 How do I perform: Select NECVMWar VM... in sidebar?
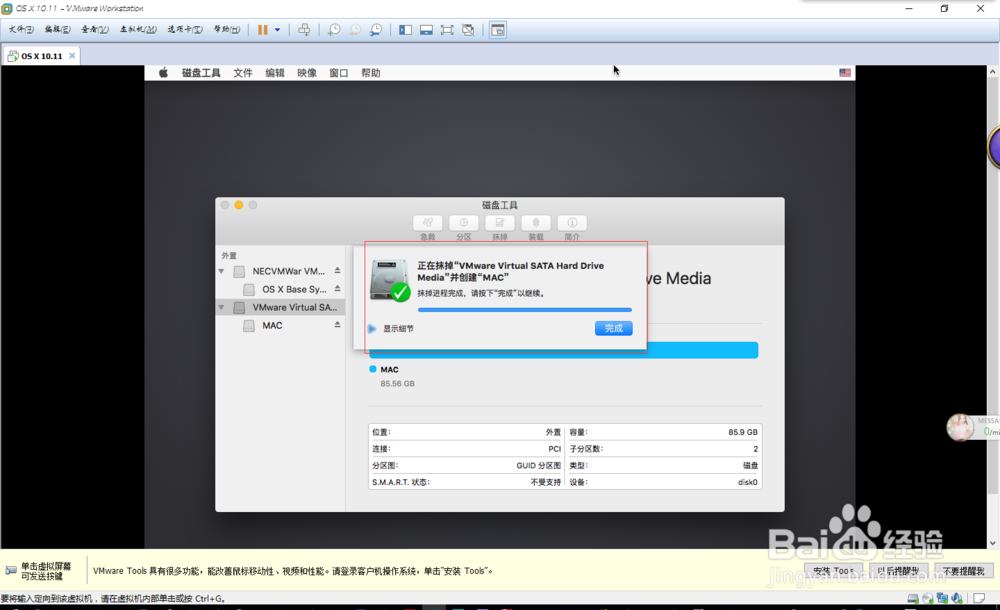[x=281, y=271]
